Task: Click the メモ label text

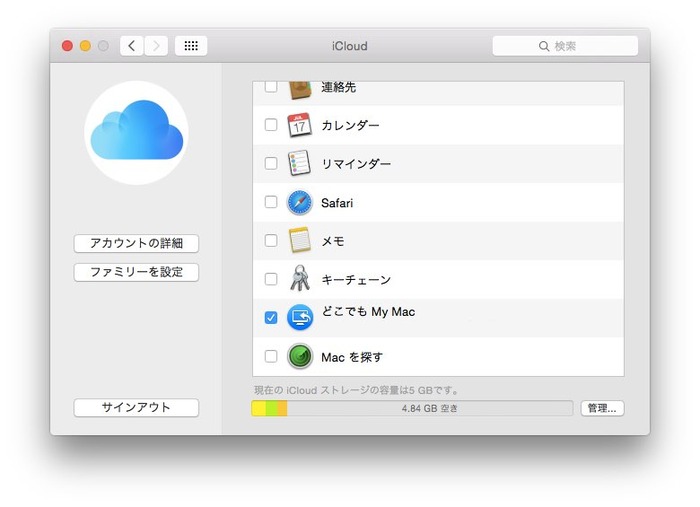Action: click(x=333, y=241)
